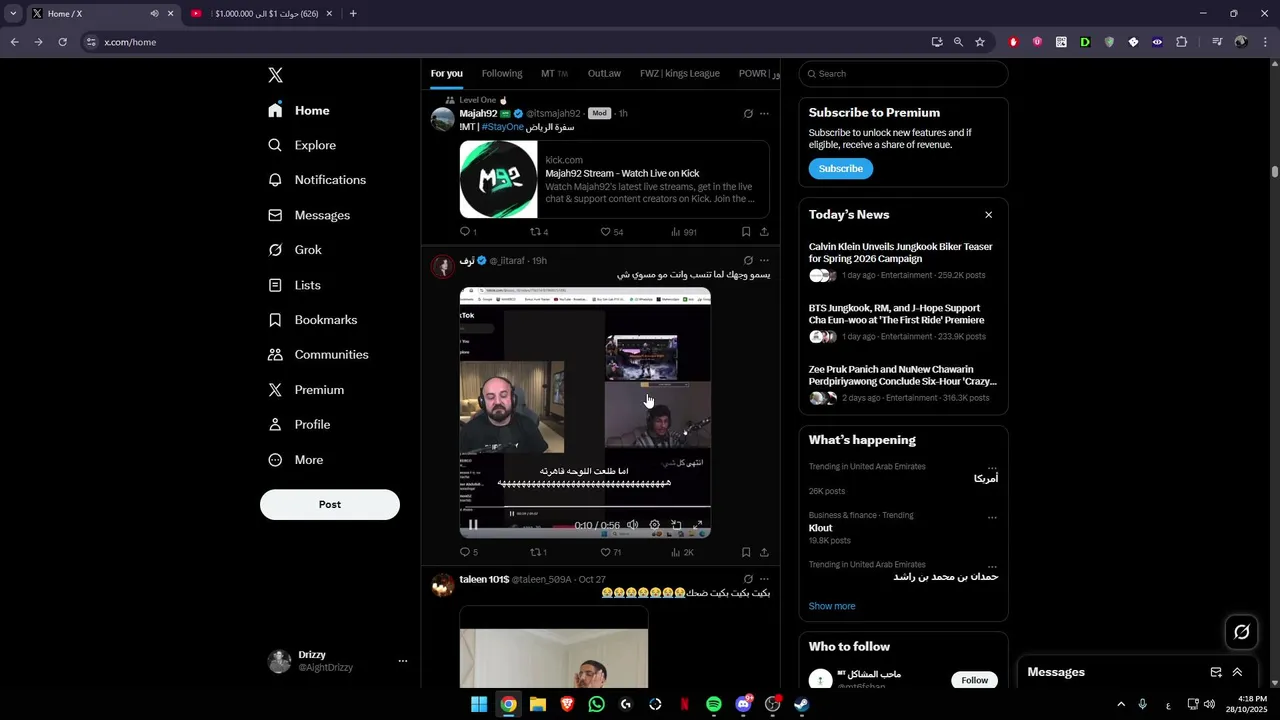
Task: Open Calvin Klein Jungkook news story
Action: point(903,261)
